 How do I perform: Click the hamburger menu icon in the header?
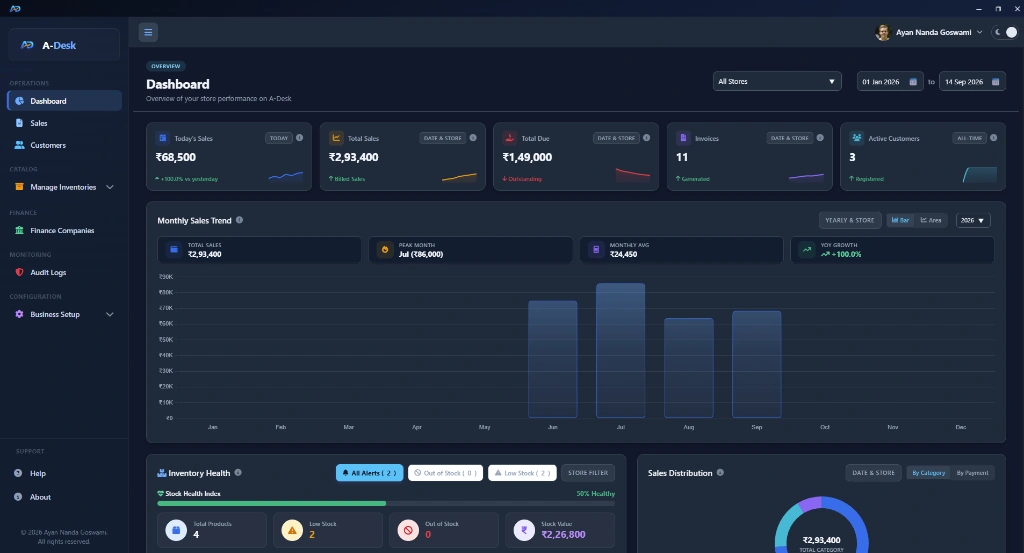pyautogui.click(x=148, y=32)
